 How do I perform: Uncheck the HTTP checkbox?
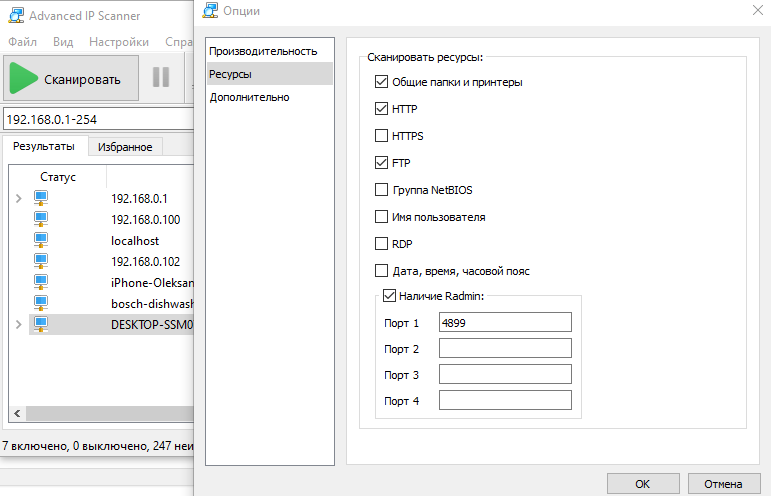(x=381, y=109)
